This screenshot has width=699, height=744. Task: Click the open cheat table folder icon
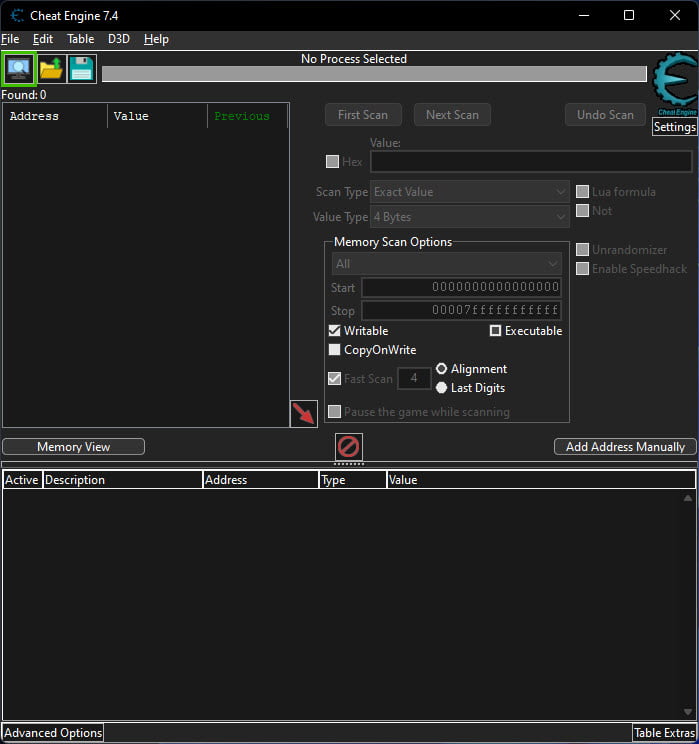[51, 69]
